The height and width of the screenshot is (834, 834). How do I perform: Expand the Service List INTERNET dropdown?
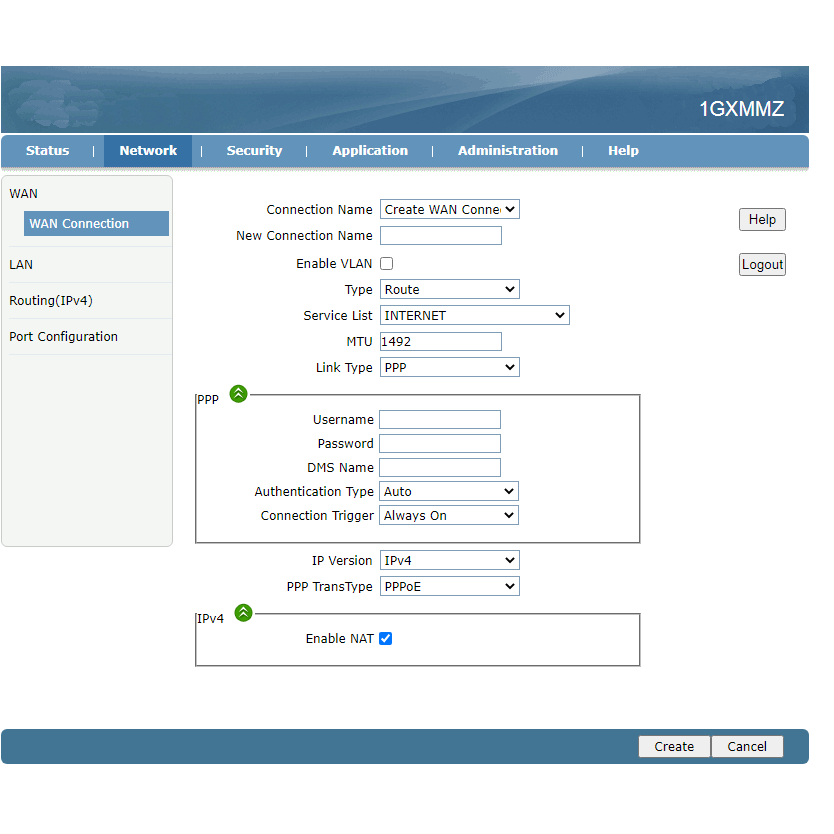point(474,316)
